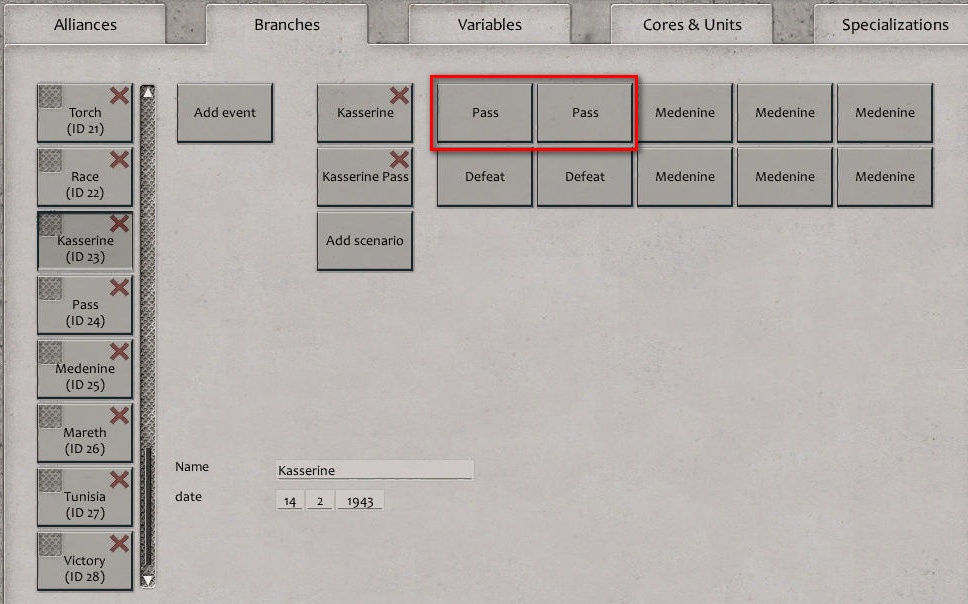
Task: Select the Tunisia scenario in the left list
Action: 83,496
